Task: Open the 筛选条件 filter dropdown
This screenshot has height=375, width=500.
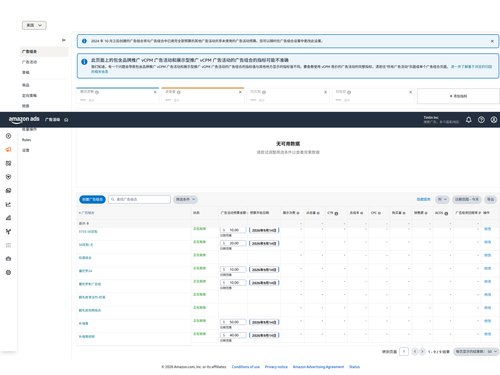Action: click(x=185, y=199)
